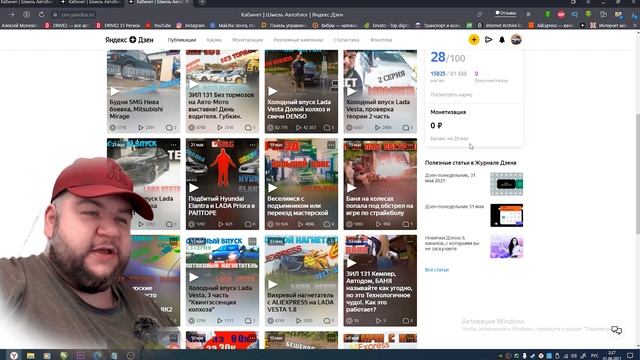Open three-dot menu on 'ЗИЛ 131 Кемпер' card
Viewport: 640px width, 360px height.
click(x=410, y=242)
